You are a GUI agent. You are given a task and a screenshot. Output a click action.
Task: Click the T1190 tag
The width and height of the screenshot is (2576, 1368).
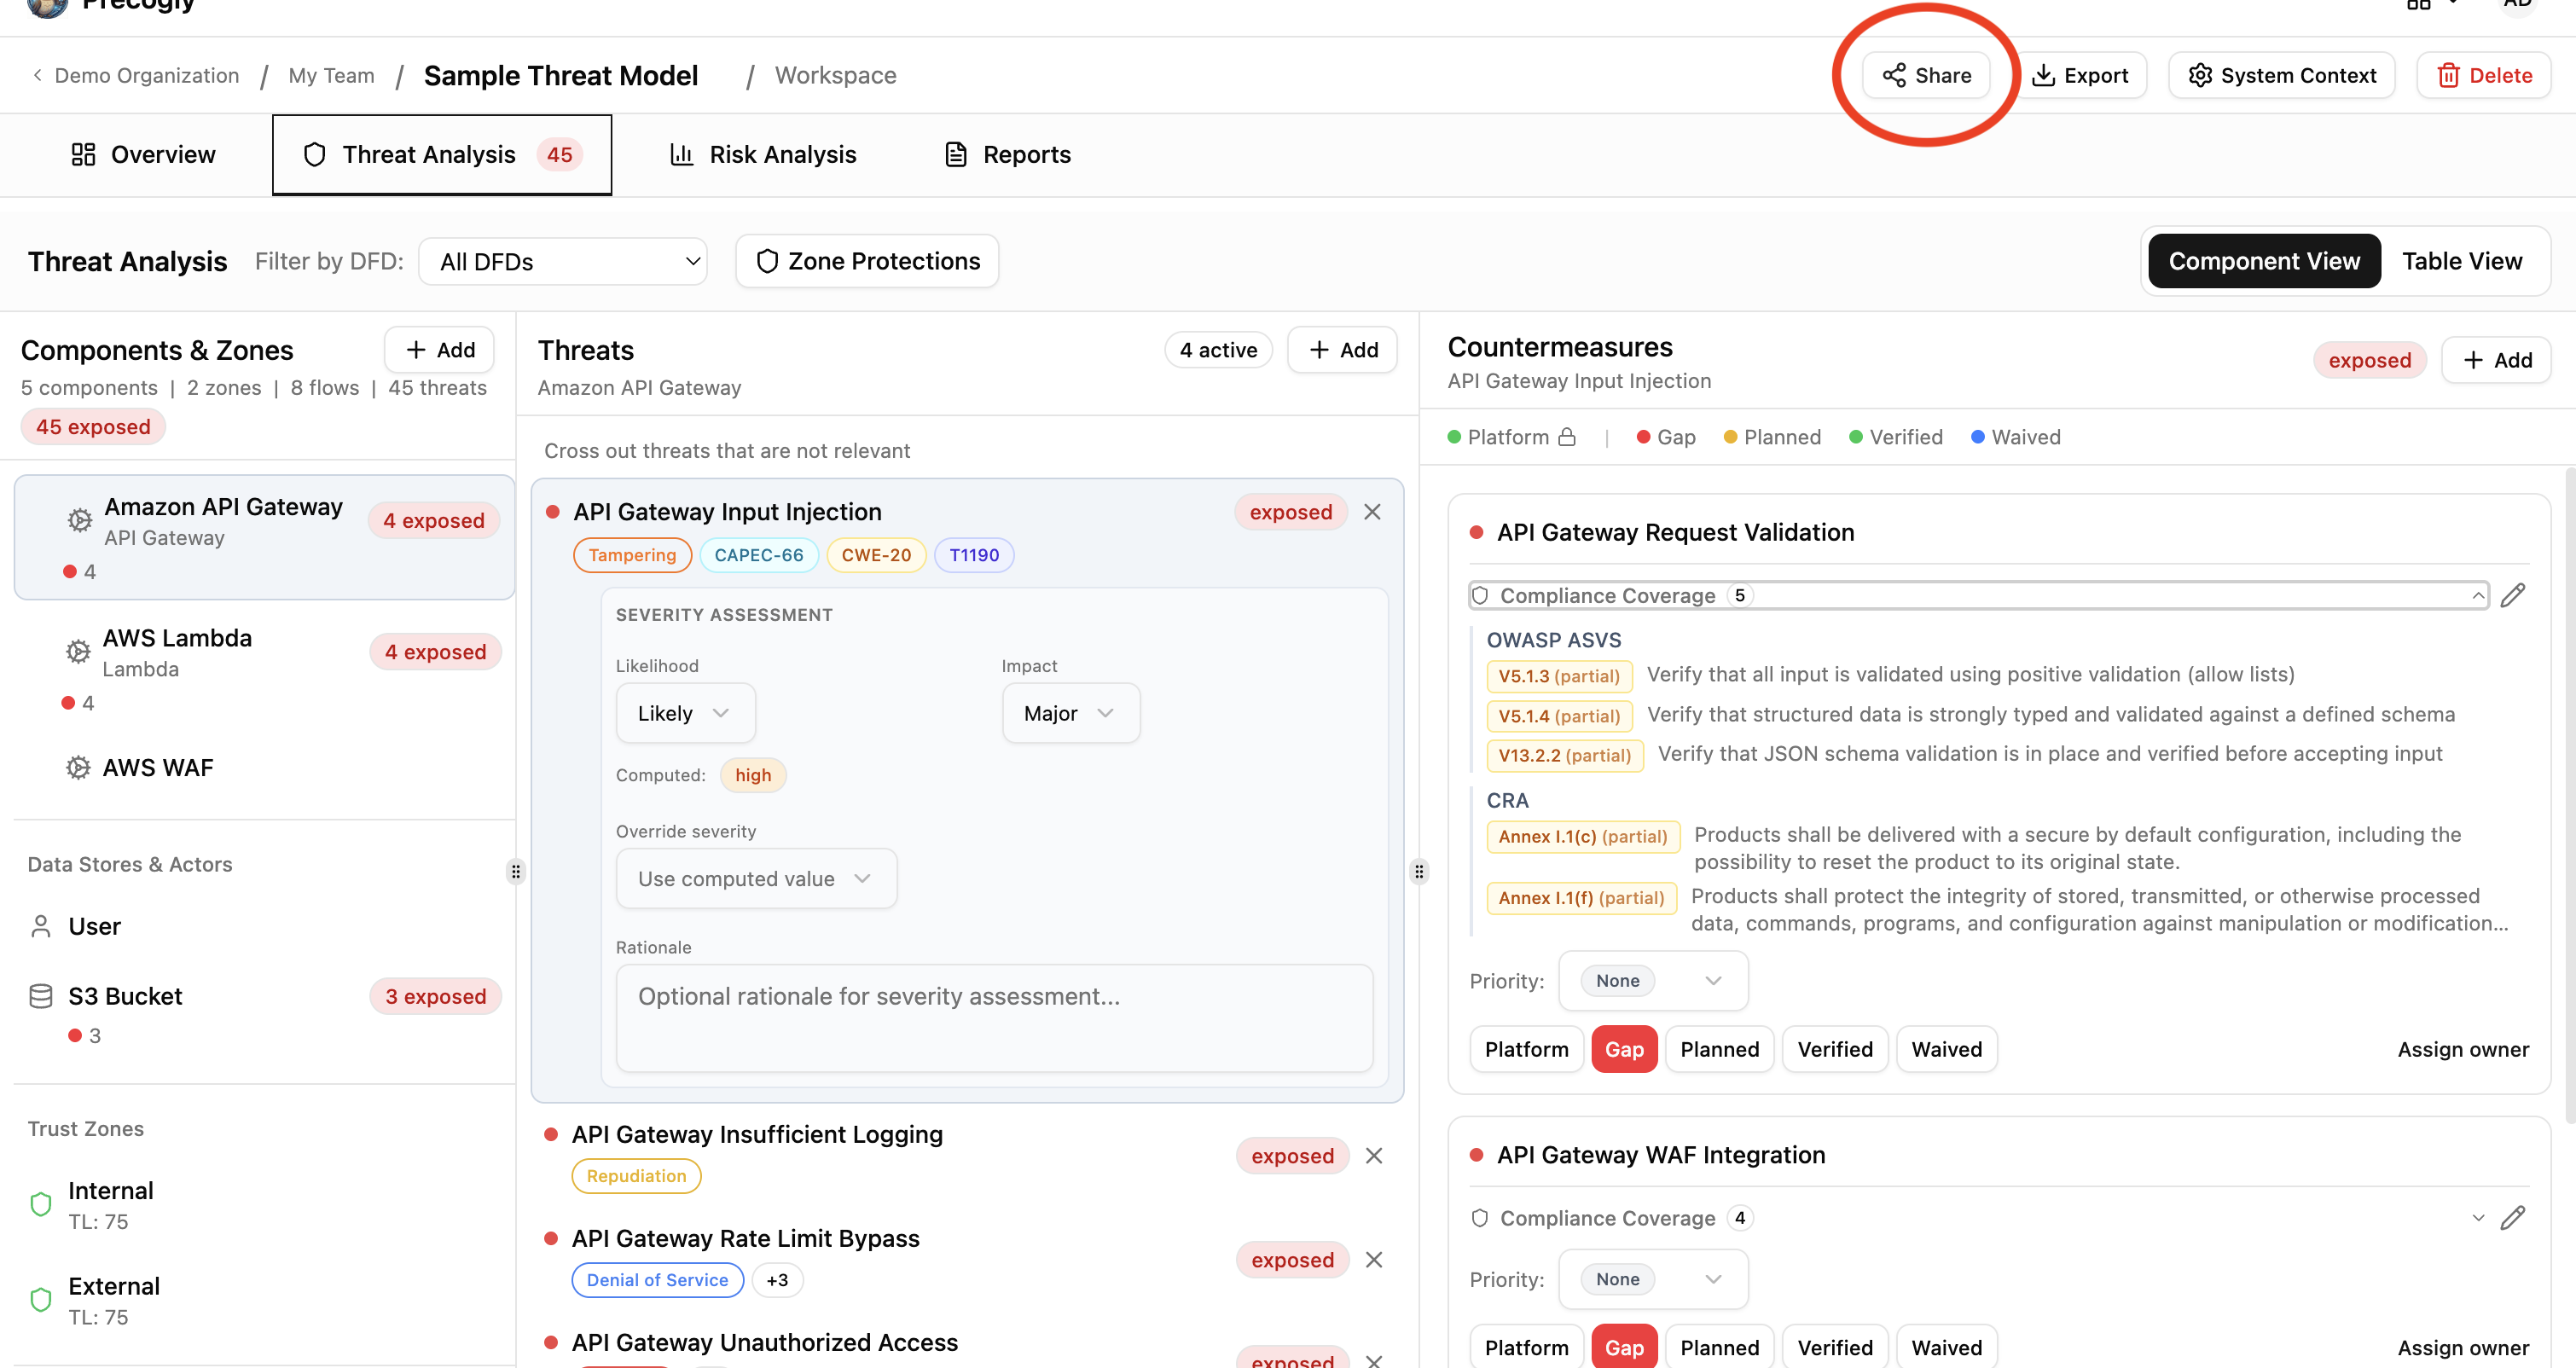(x=974, y=555)
